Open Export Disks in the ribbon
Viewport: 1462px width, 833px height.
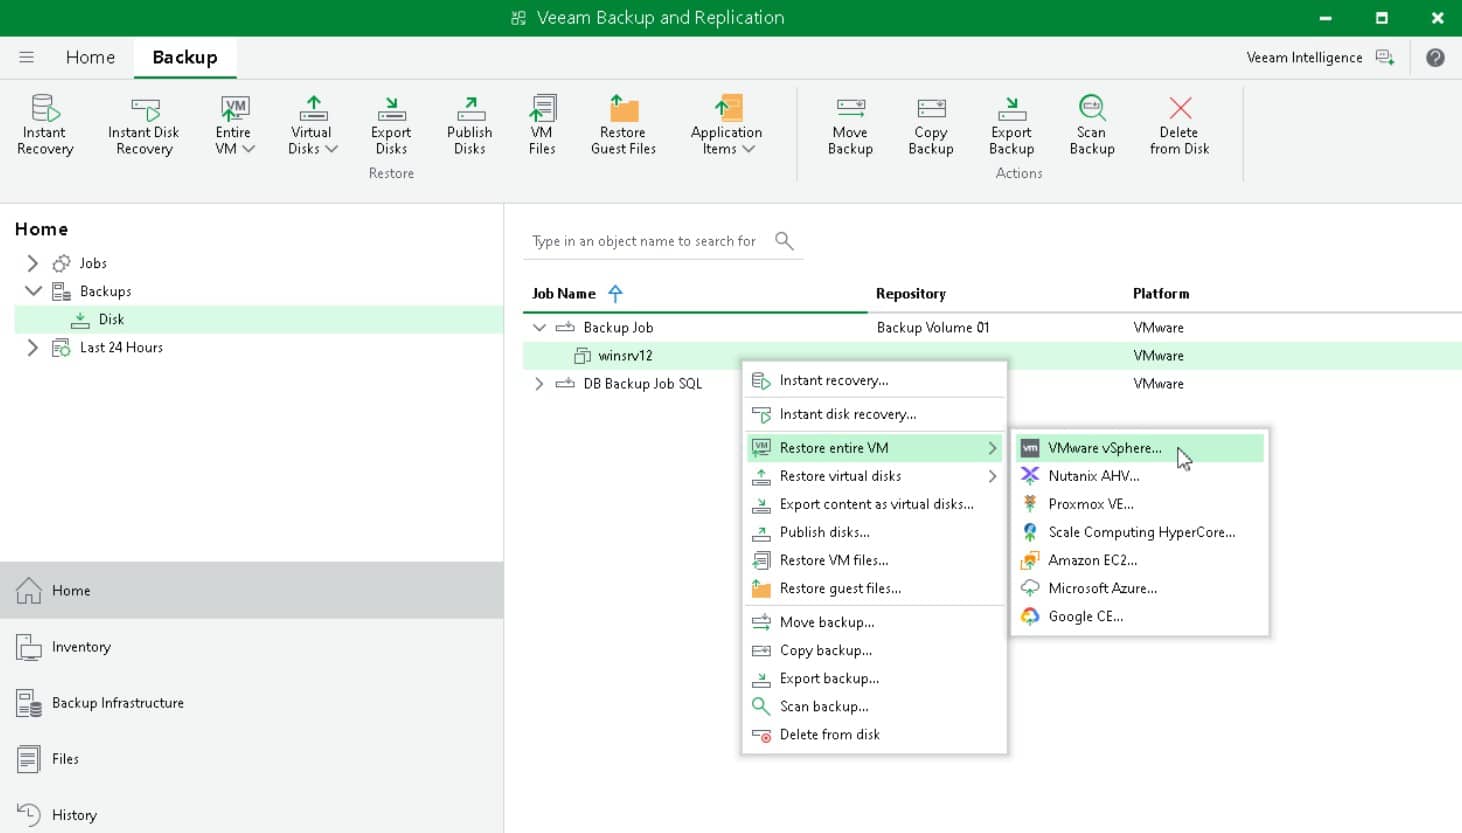coord(391,125)
